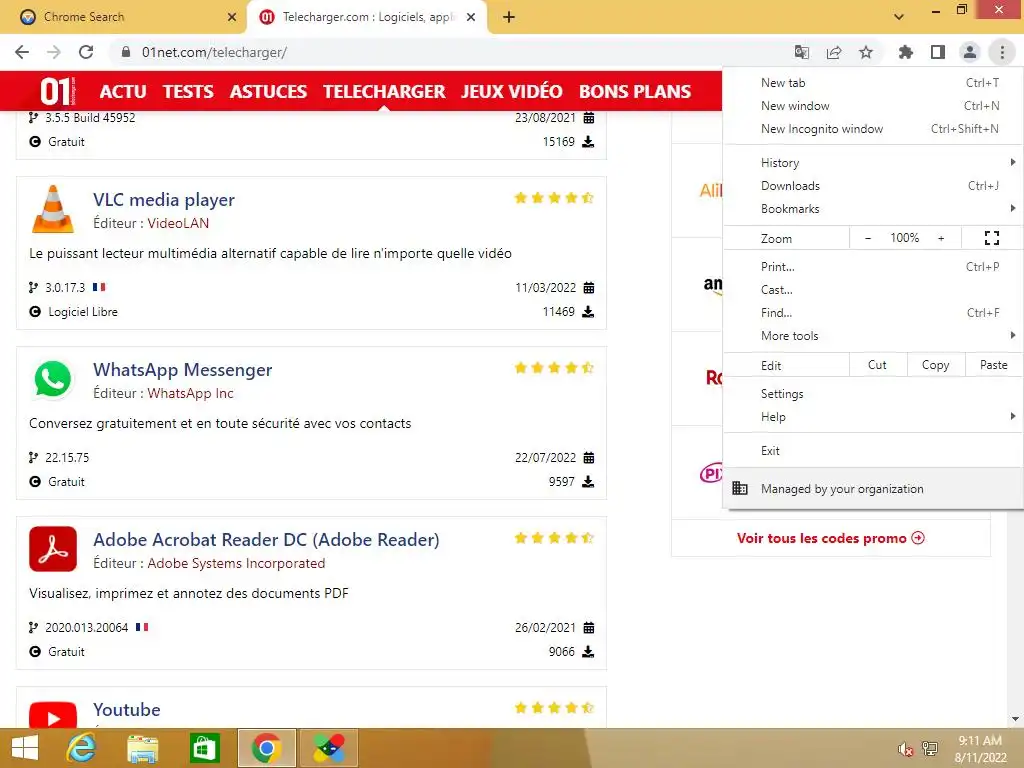This screenshot has height=768, width=1024.
Task: Select New window menu item
Action: click(x=873, y=106)
